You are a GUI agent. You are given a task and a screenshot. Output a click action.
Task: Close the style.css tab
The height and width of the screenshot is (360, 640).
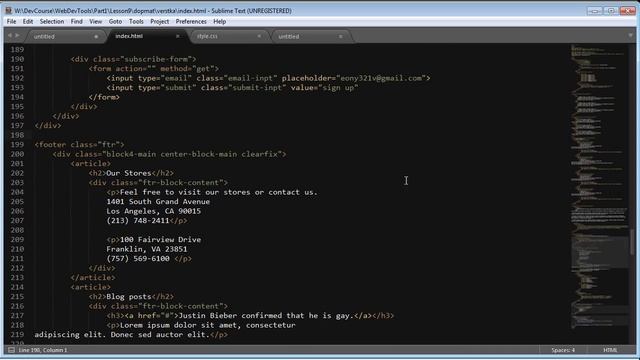259,36
